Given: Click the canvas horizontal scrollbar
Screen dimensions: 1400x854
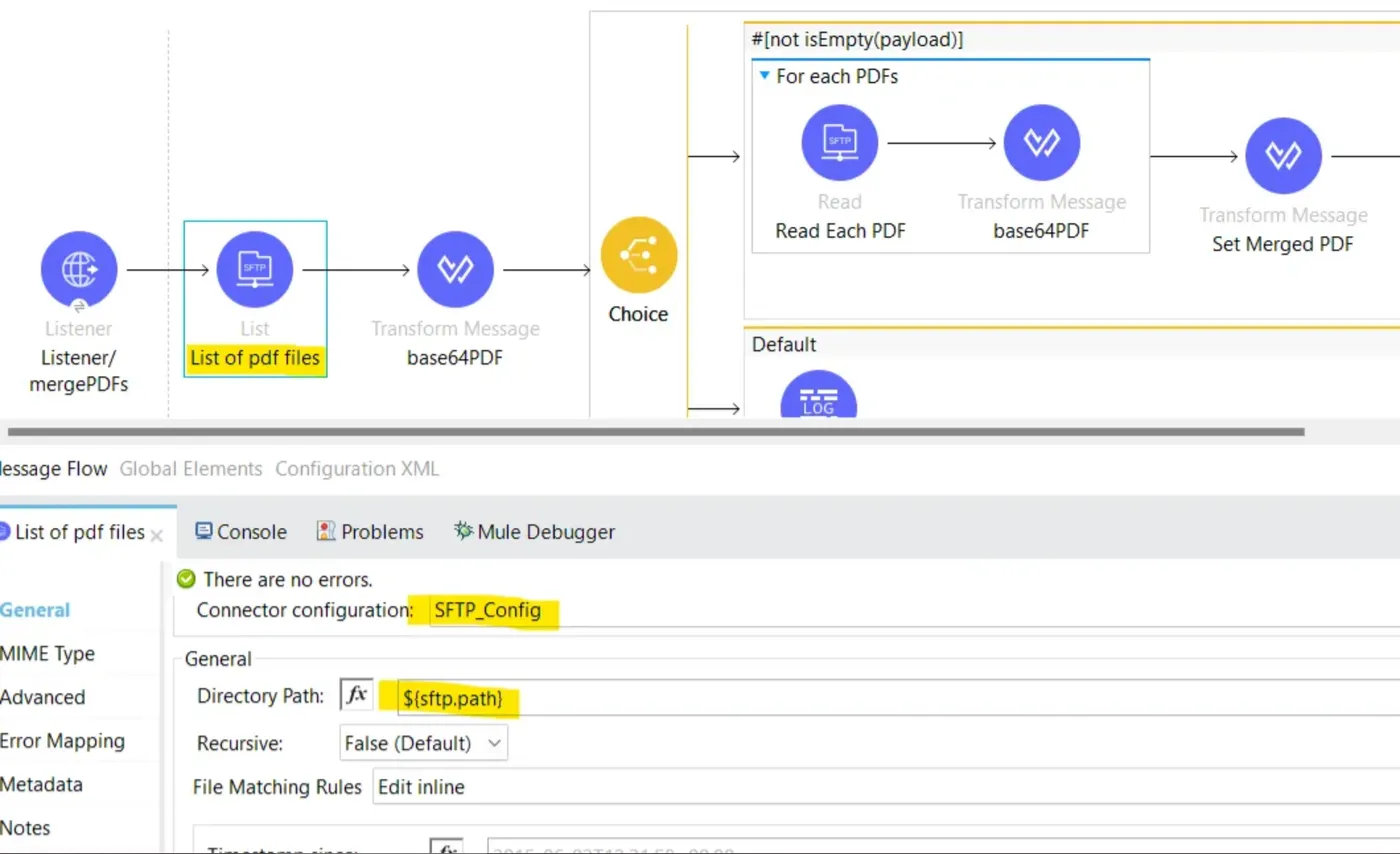Looking at the screenshot, I should [x=655, y=432].
